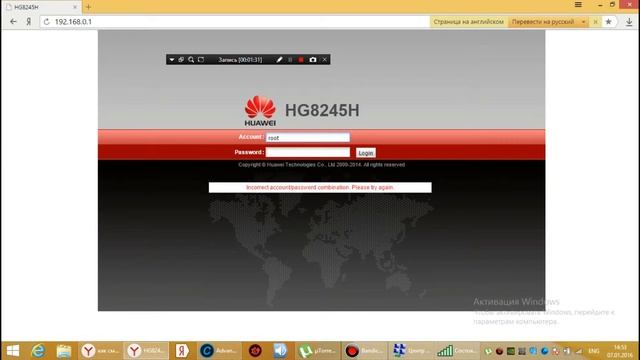The height and width of the screenshot is (360, 640).
Task: Click the recorder pencil draw icon
Action: tap(279, 60)
